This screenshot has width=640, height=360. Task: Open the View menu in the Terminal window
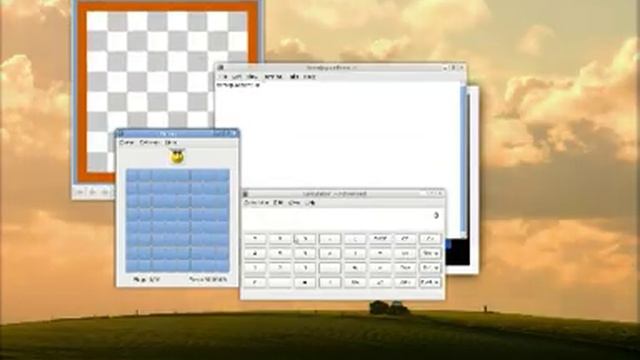(x=253, y=77)
